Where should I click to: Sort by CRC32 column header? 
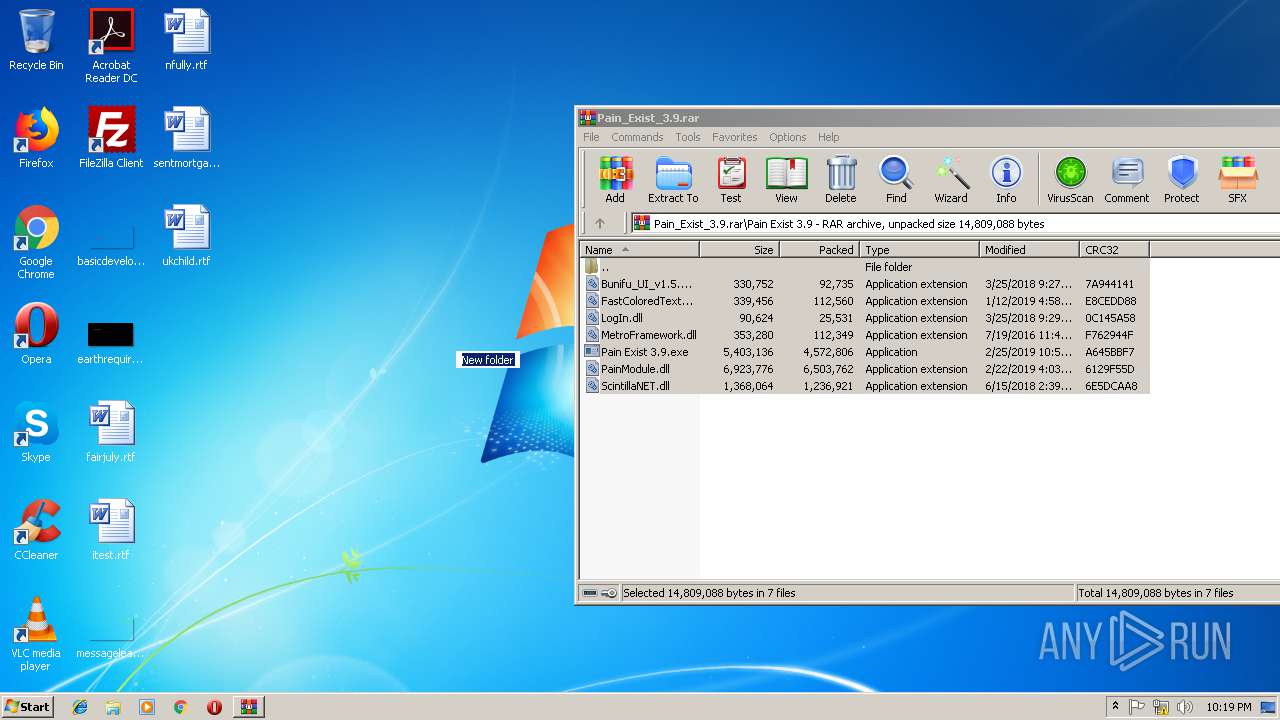coord(1114,250)
